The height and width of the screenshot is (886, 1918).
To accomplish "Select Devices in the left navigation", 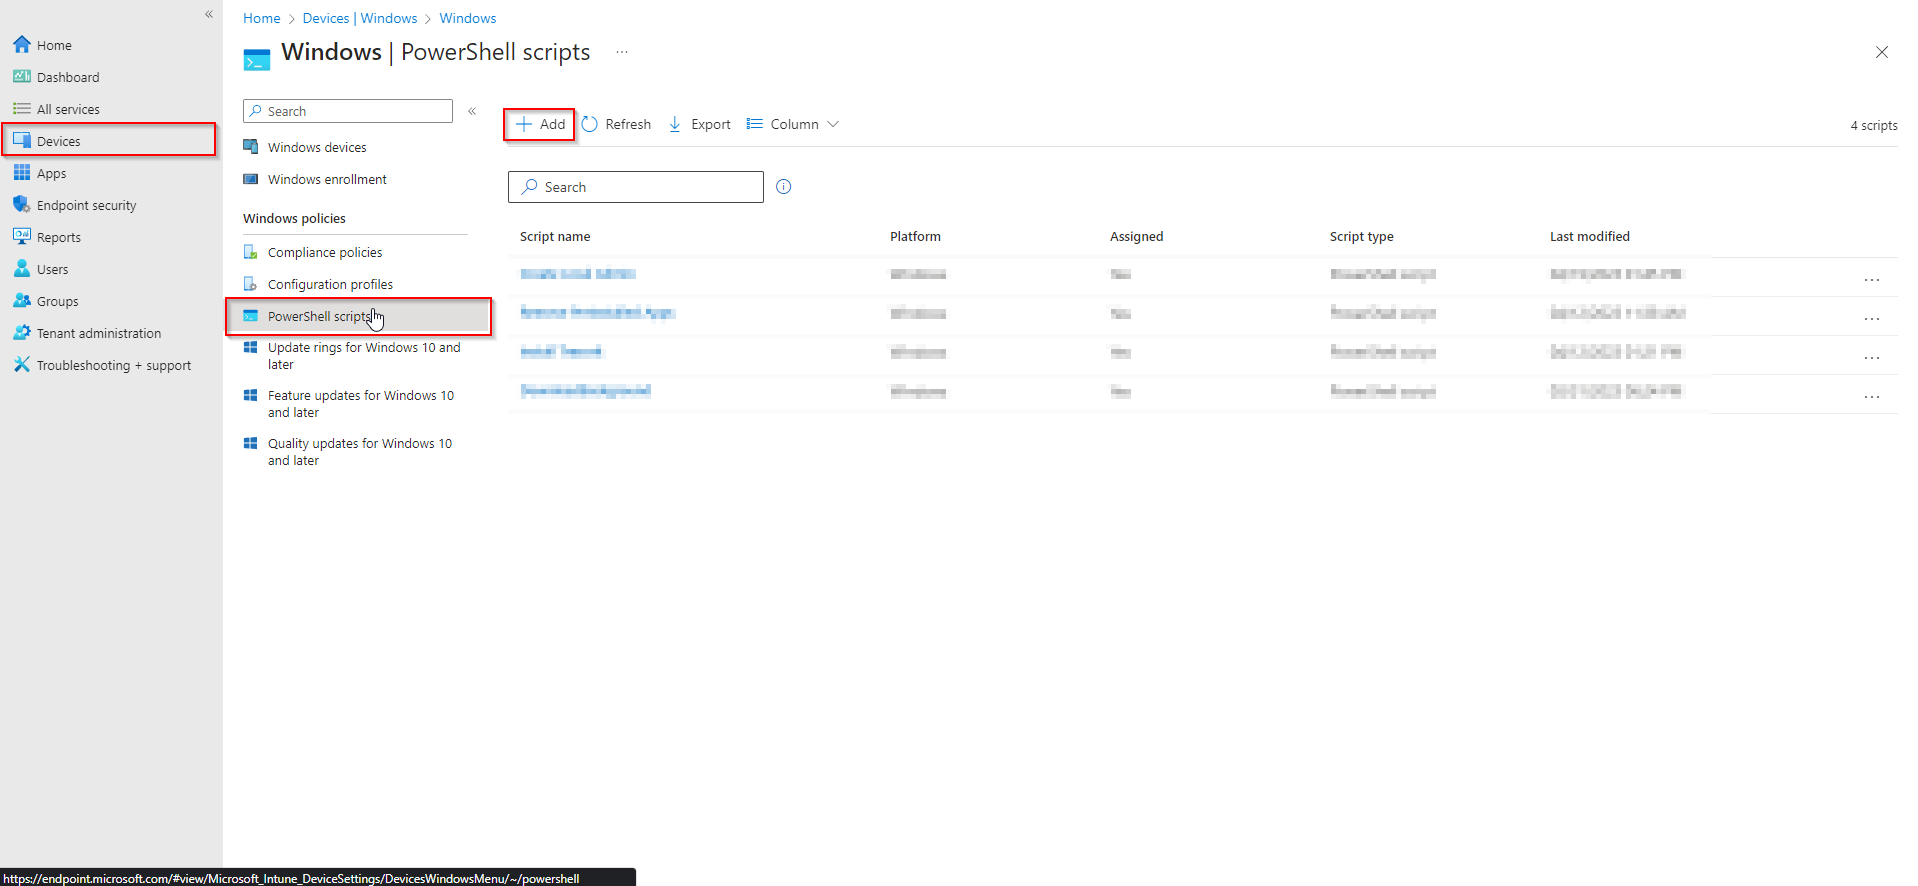I will (x=110, y=141).
